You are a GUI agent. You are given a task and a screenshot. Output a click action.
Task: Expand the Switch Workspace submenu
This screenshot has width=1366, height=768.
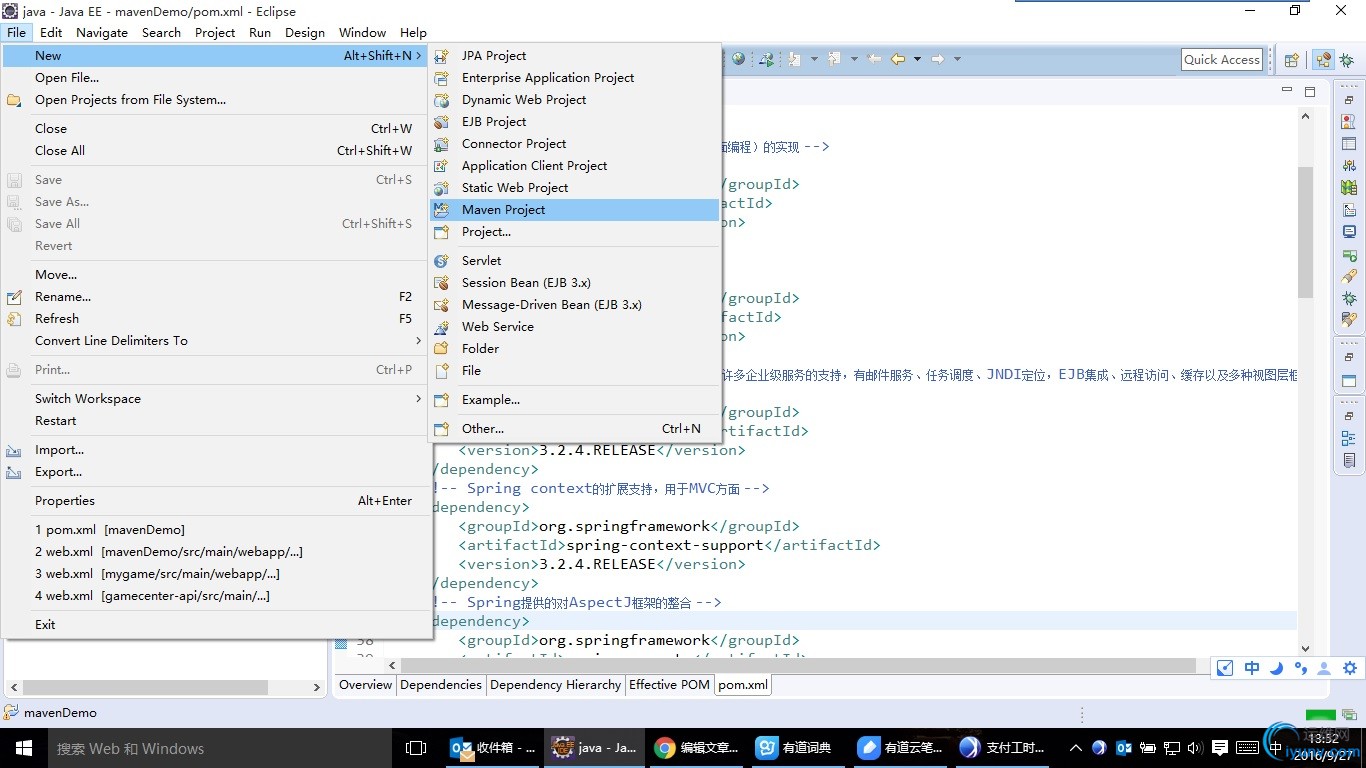pos(419,398)
